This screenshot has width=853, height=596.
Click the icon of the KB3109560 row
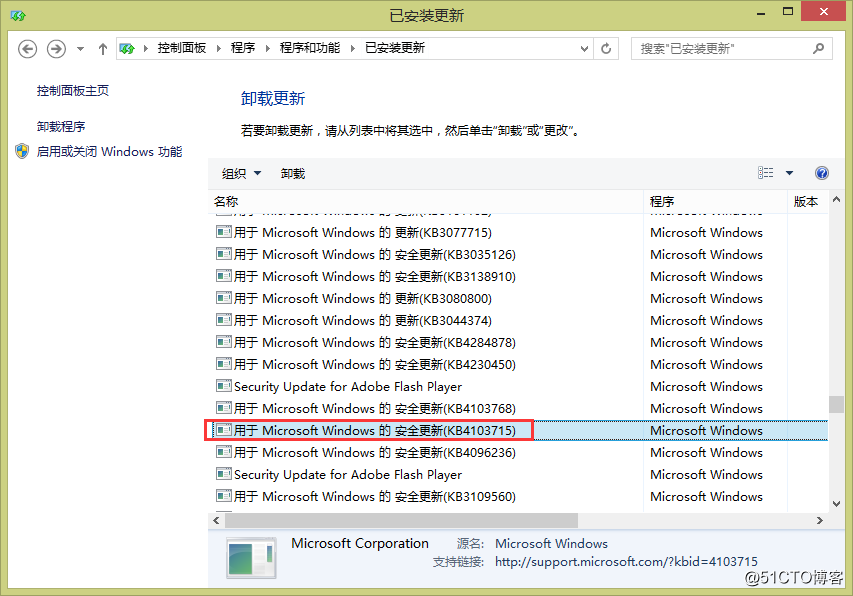coord(224,496)
